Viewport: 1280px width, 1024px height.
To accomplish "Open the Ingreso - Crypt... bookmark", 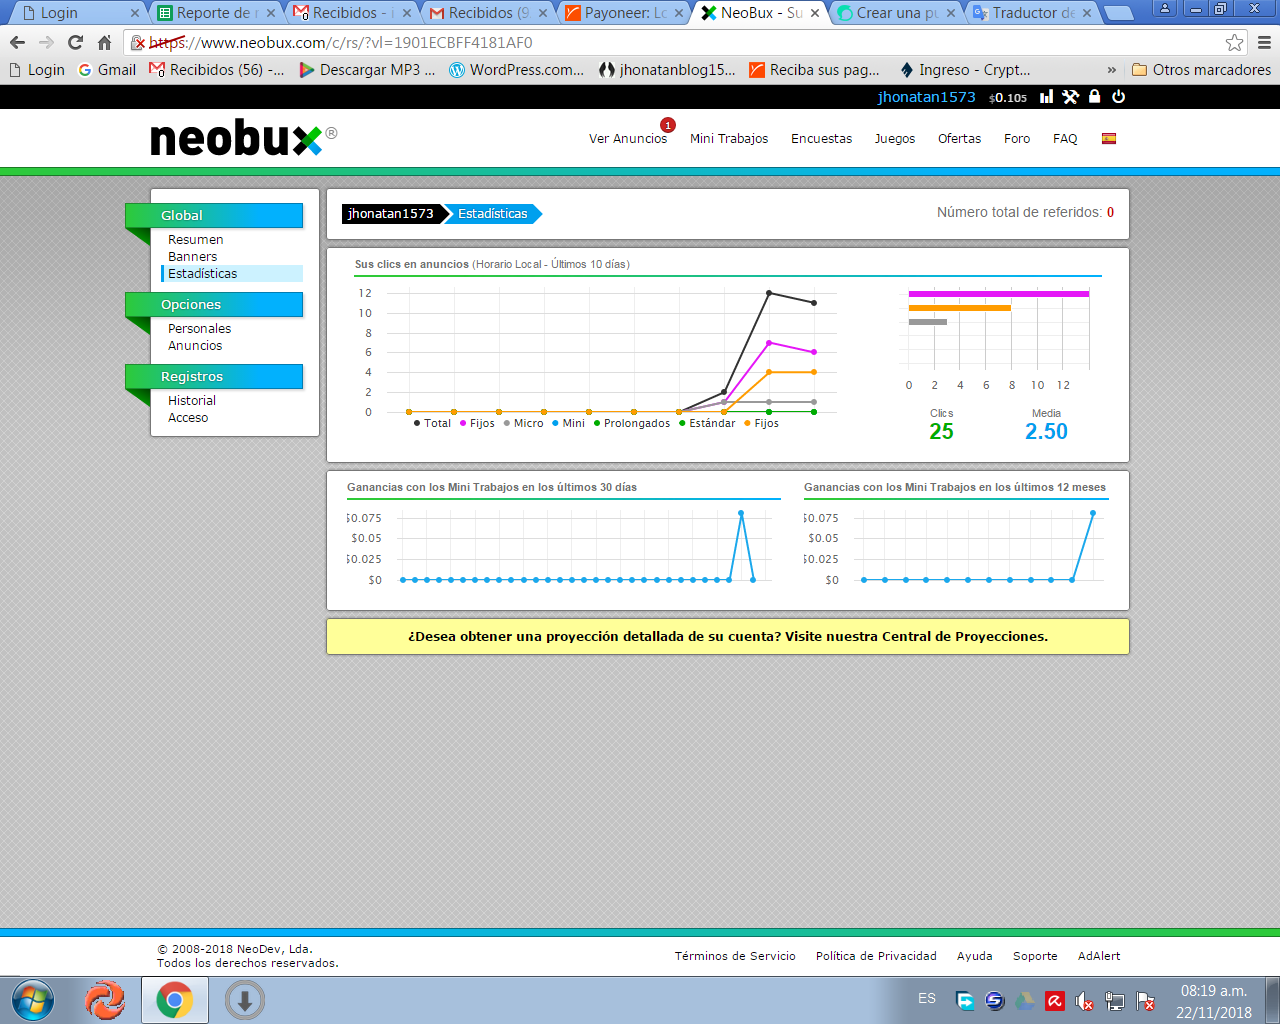I will [x=965, y=70].
